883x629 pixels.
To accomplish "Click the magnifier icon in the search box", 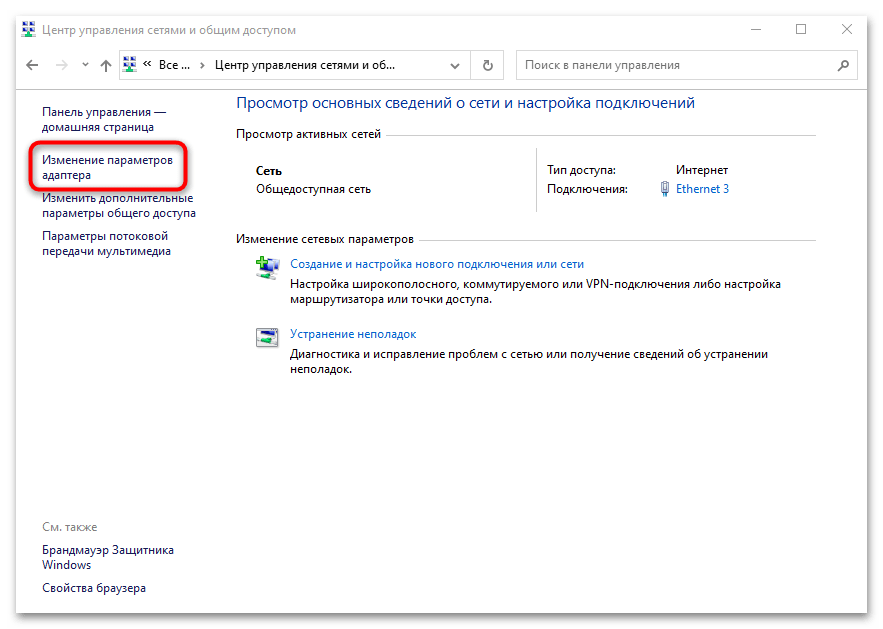I will tap(843, 65).
